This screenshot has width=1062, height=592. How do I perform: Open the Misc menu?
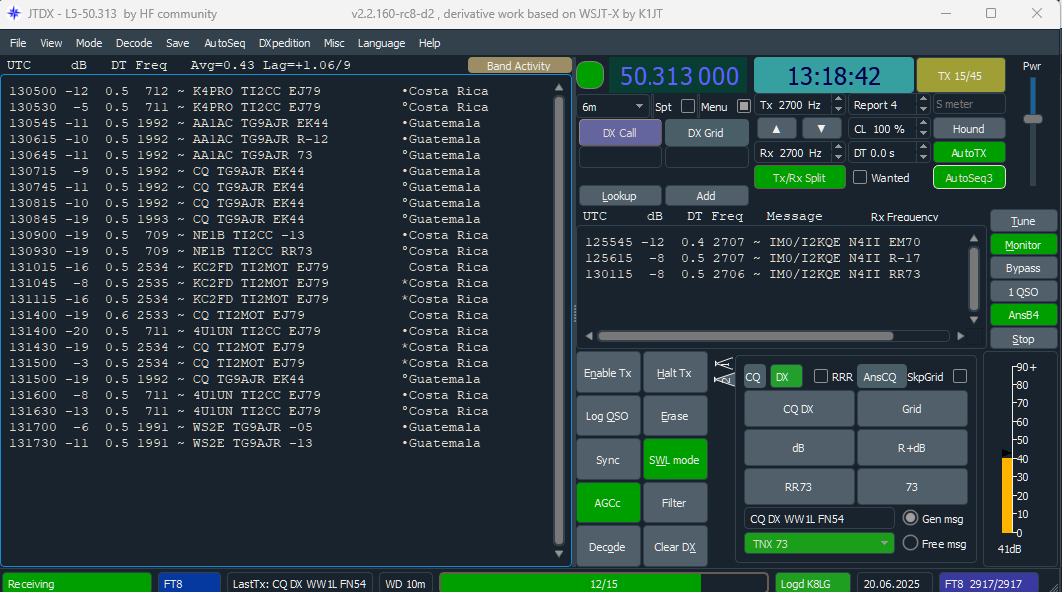(334, 43)
